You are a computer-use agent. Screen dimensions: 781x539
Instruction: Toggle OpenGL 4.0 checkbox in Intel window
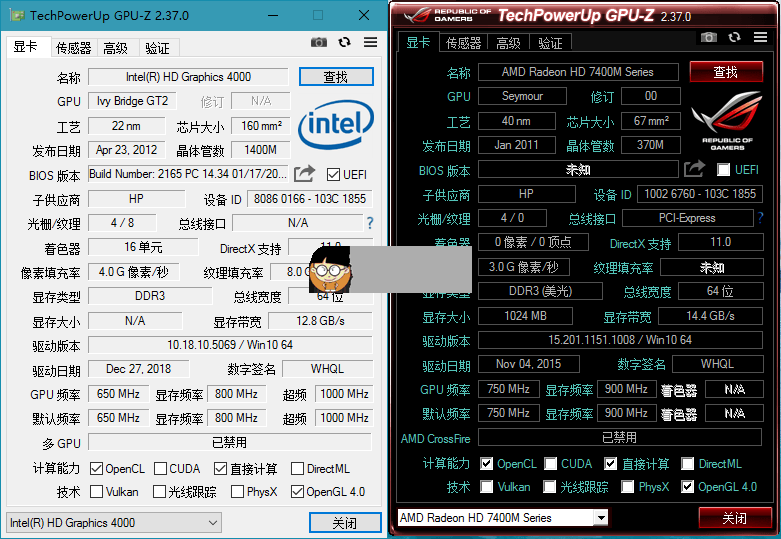click(297, 492)
